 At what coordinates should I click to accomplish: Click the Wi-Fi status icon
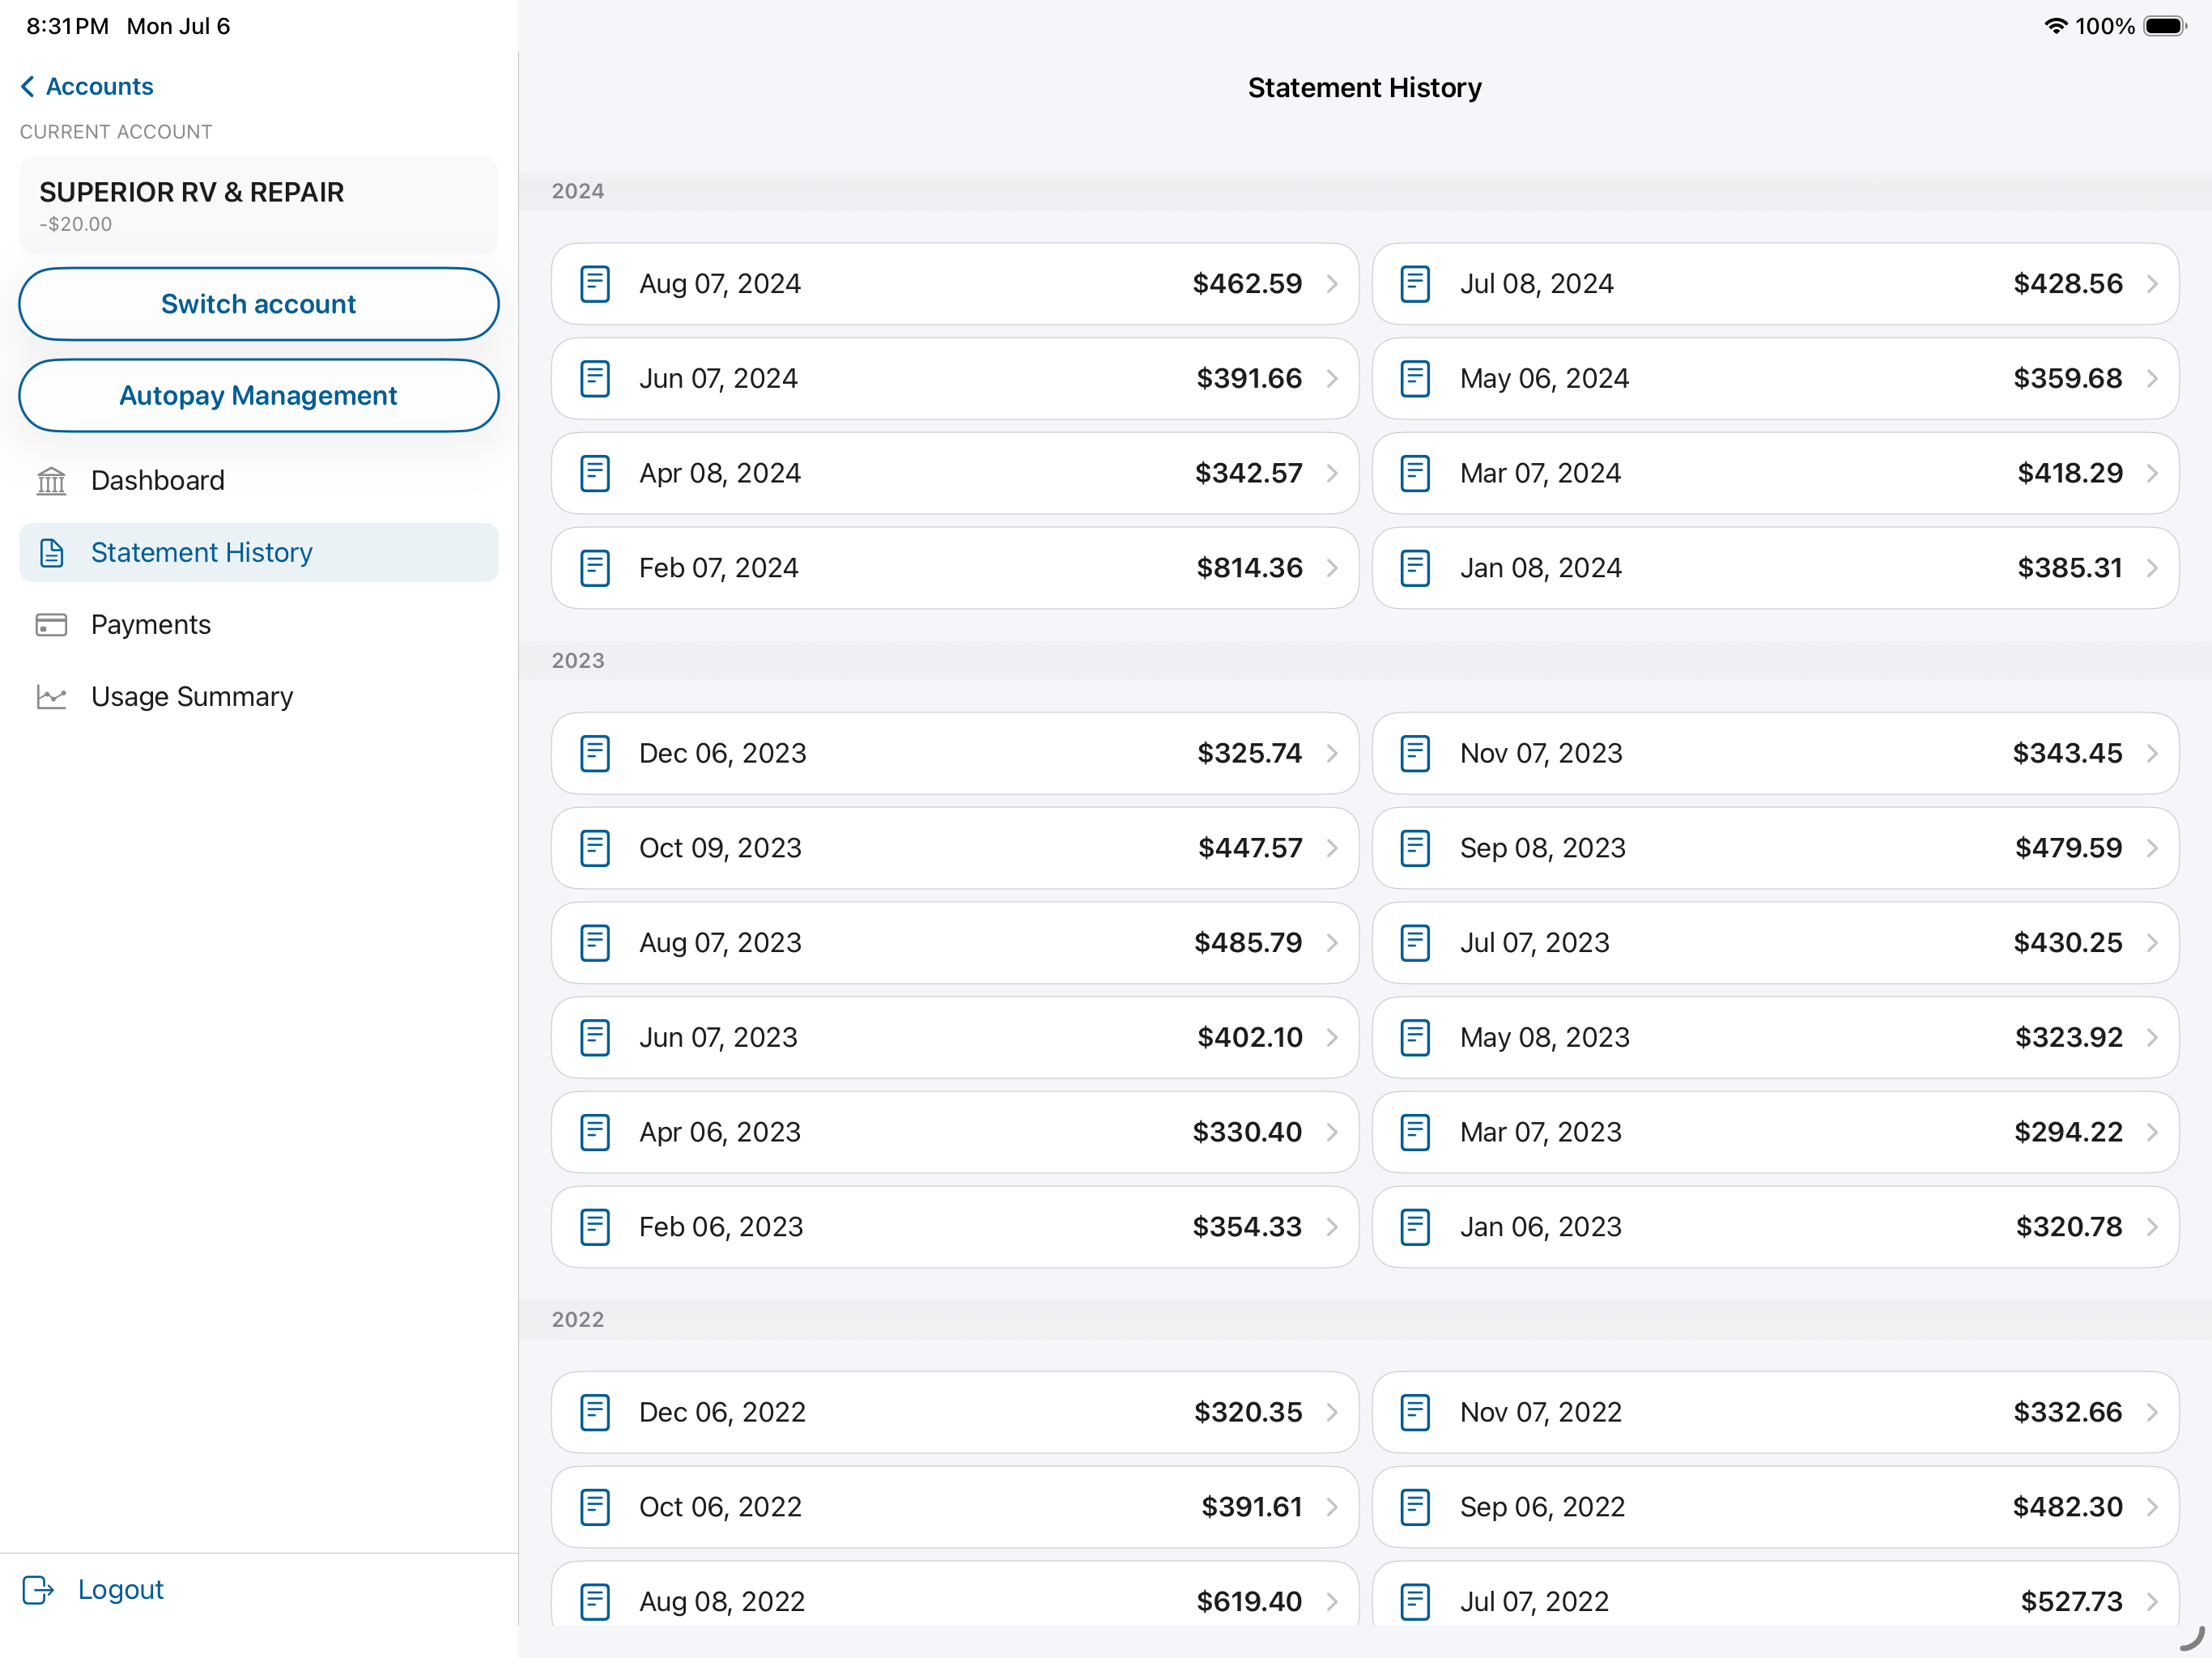2055,26
